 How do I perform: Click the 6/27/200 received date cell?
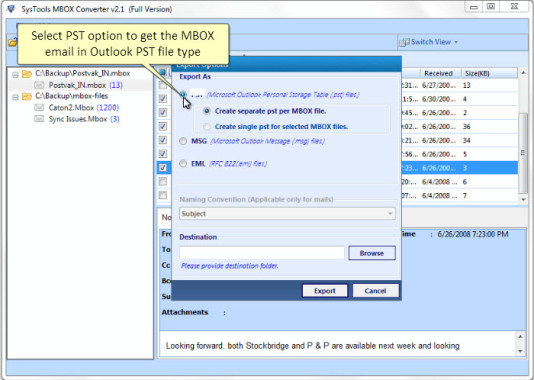tap(439, 85)
